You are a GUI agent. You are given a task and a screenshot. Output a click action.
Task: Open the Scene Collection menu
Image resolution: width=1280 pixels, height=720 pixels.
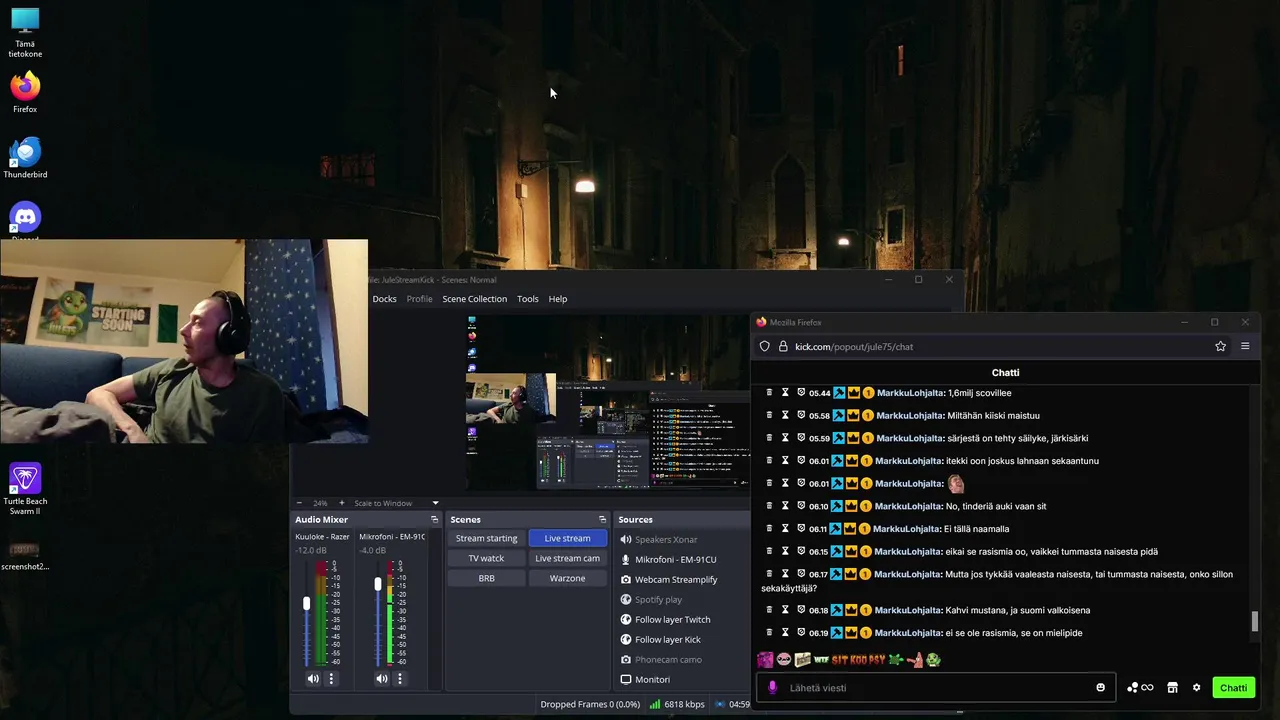[x=474, y=299]
